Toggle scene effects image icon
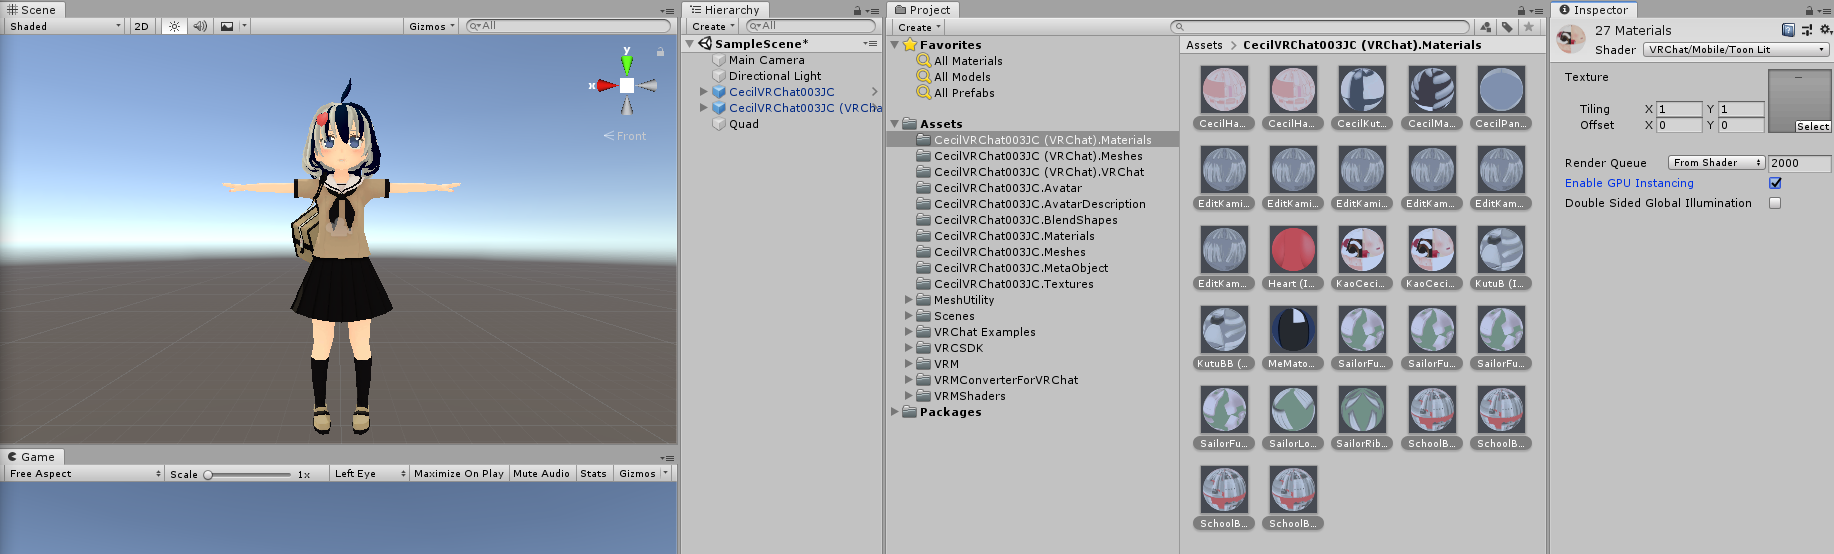The width and height of the screenshot is (1834, 554). pos(227,26)
